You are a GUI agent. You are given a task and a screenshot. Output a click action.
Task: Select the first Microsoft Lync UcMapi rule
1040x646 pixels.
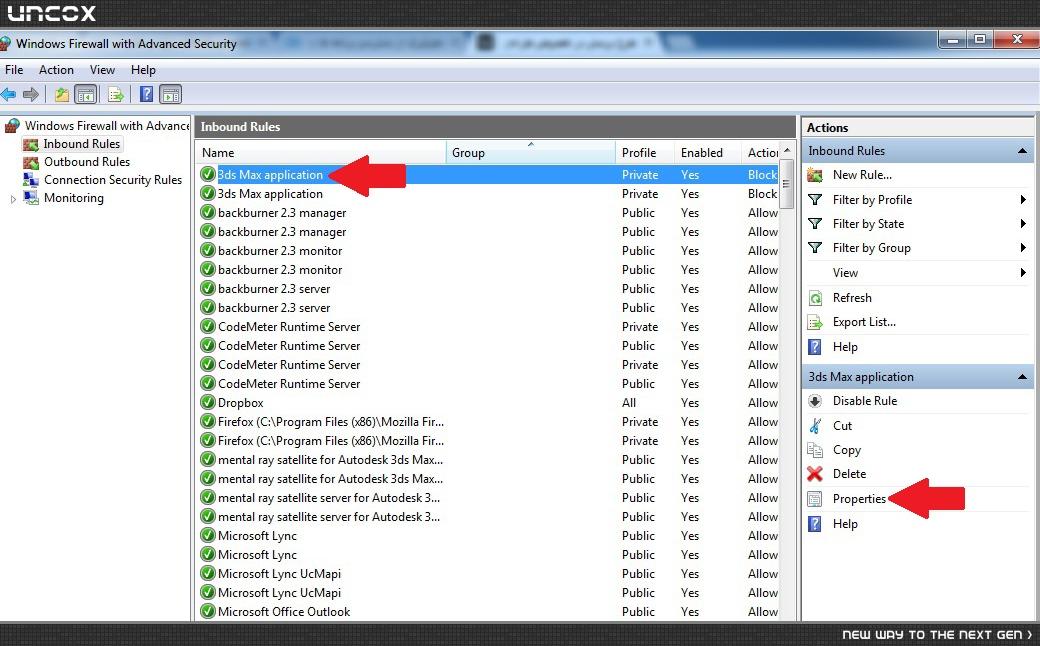point(488,574)
